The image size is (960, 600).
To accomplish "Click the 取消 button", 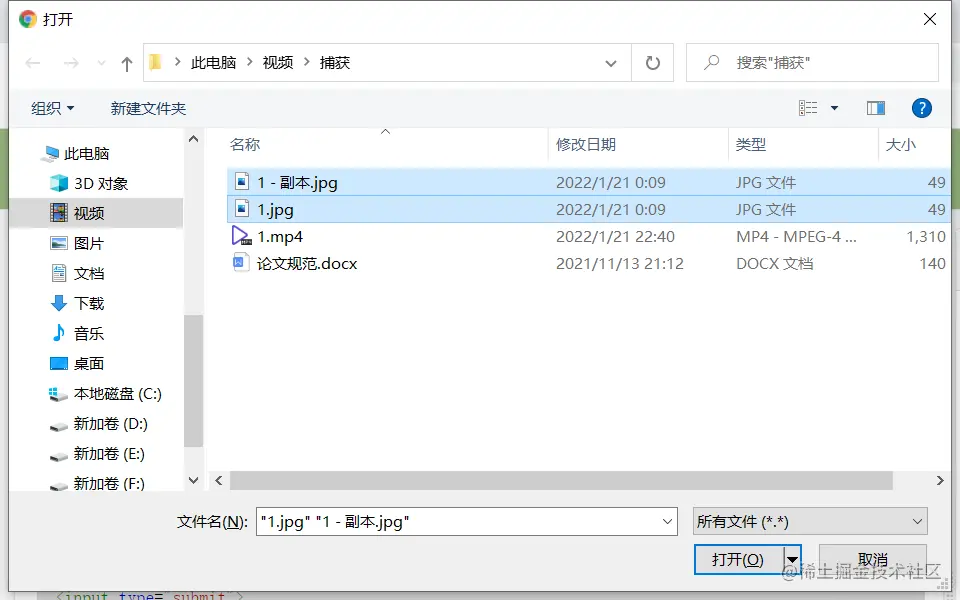I will (873, 560).
